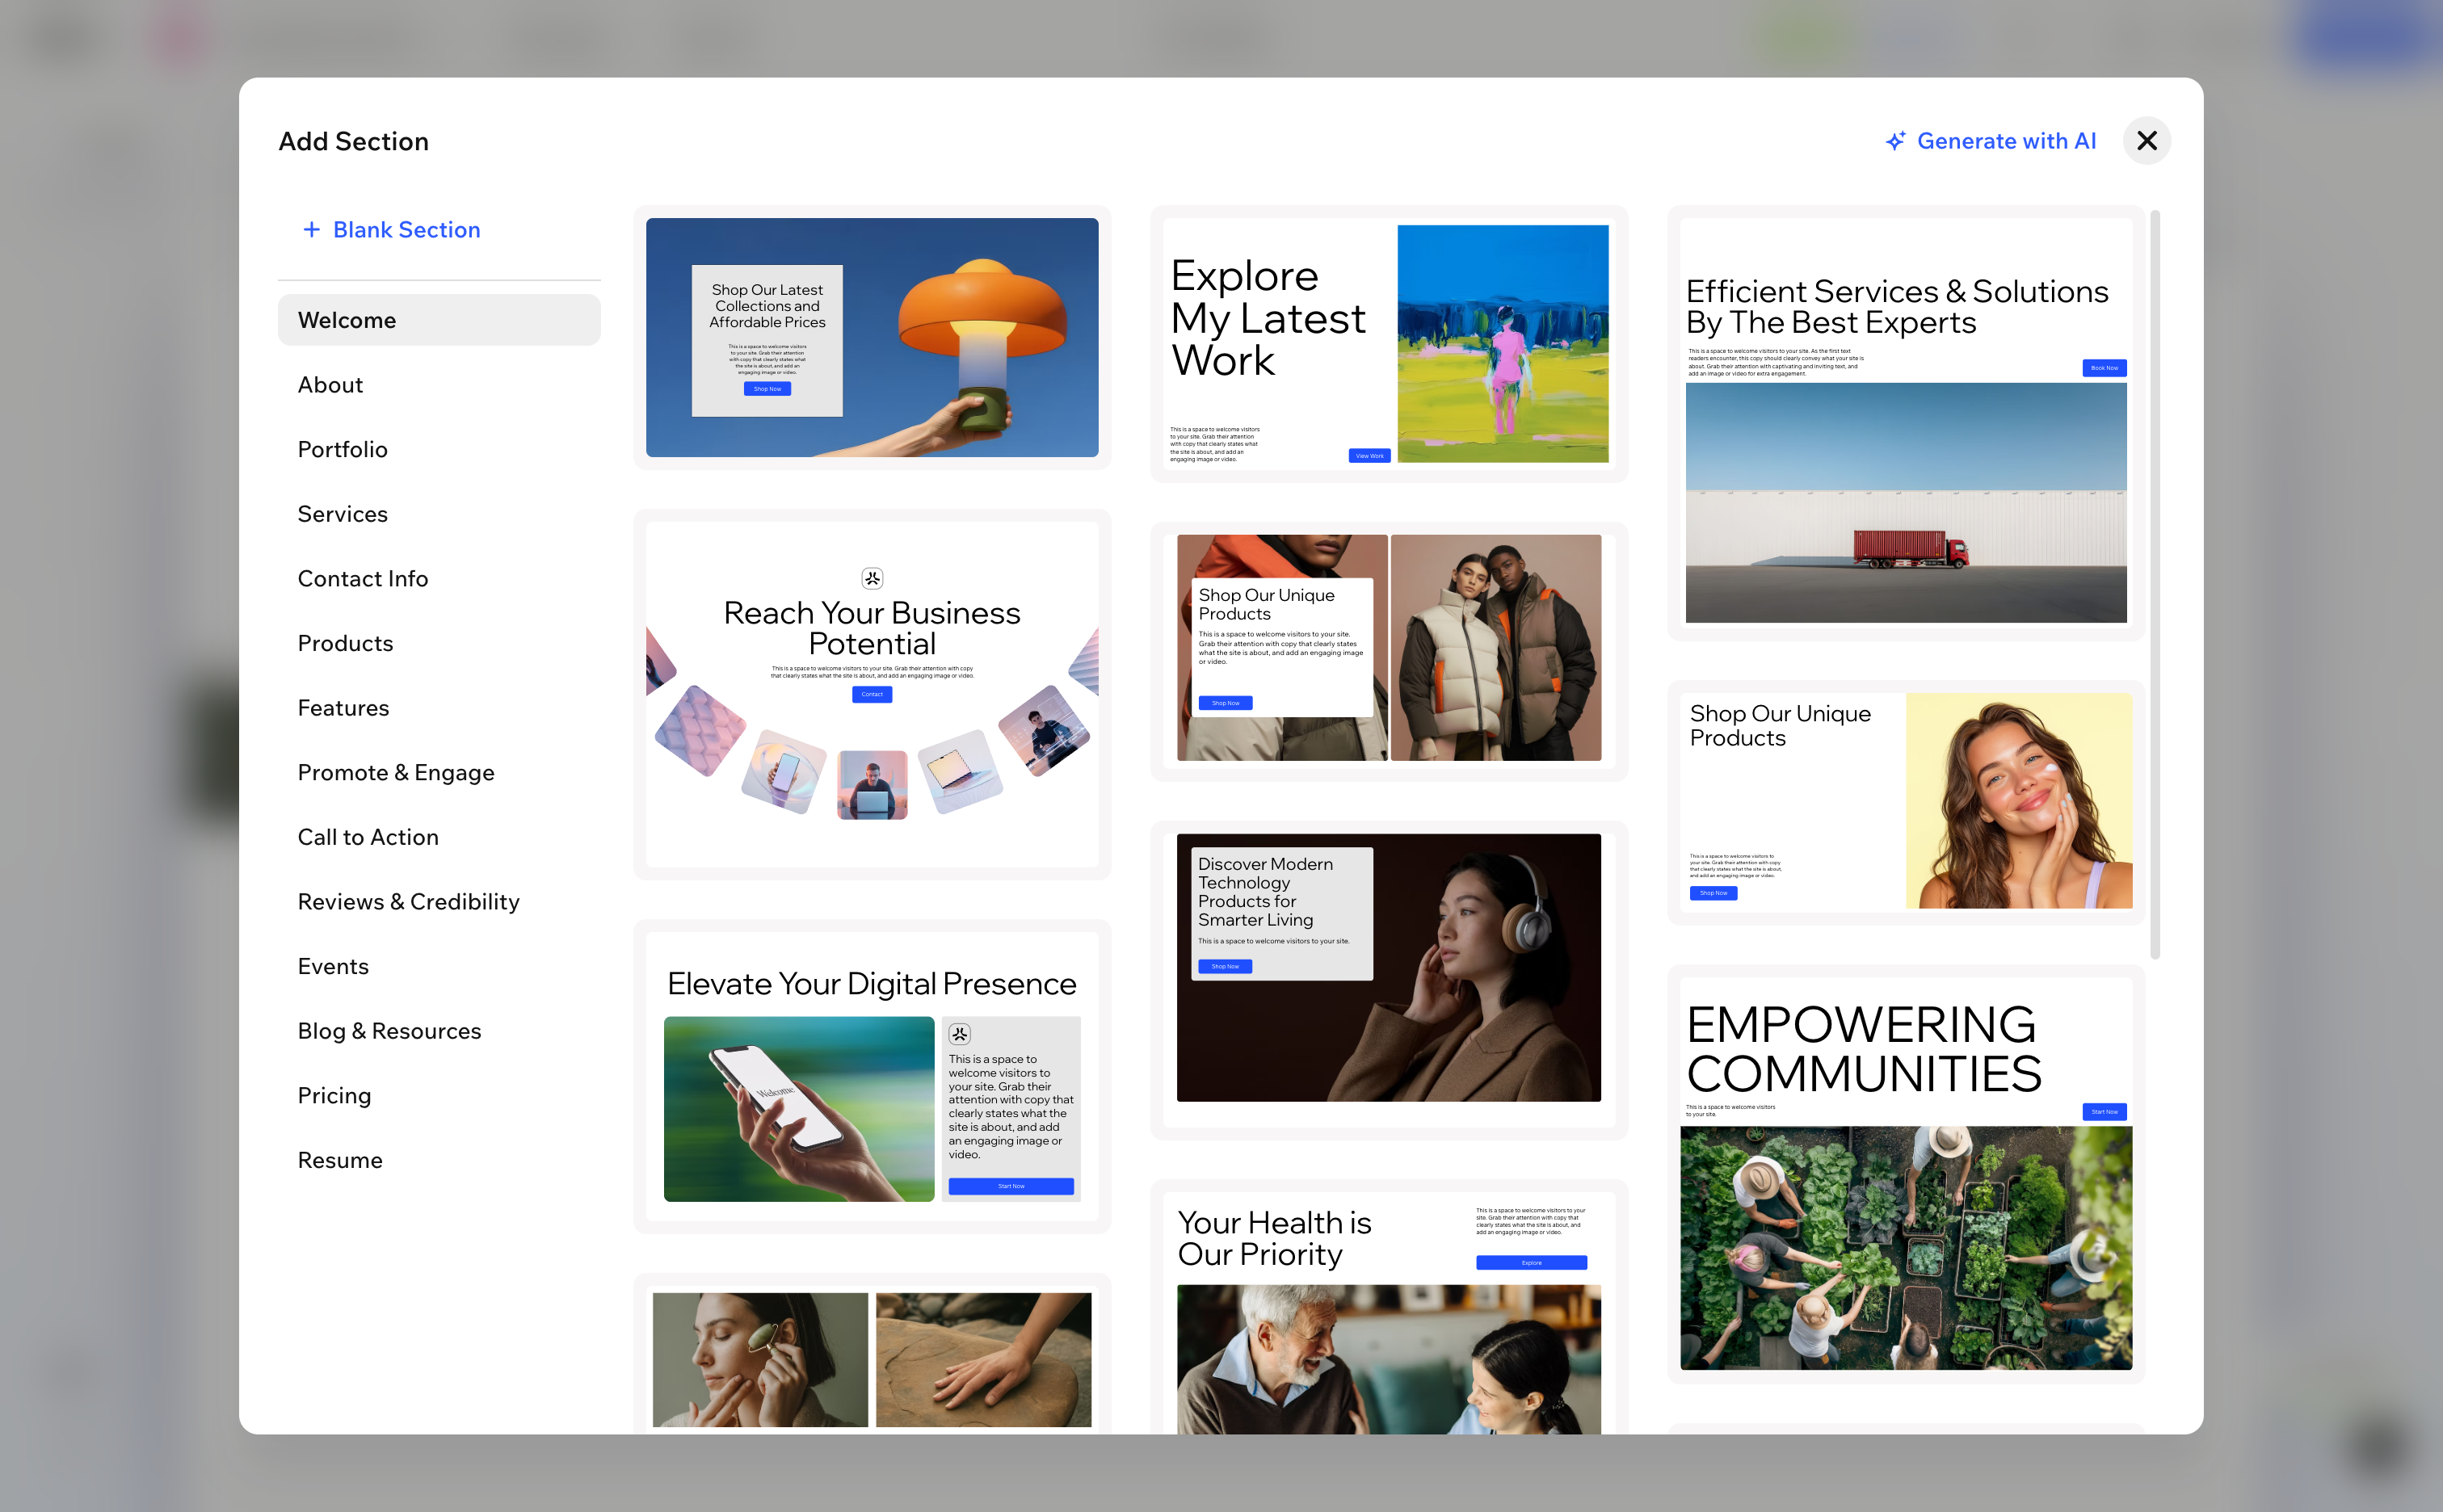
Task: Choose the Empowering Communities template
Action: tap(1906, 1174)
